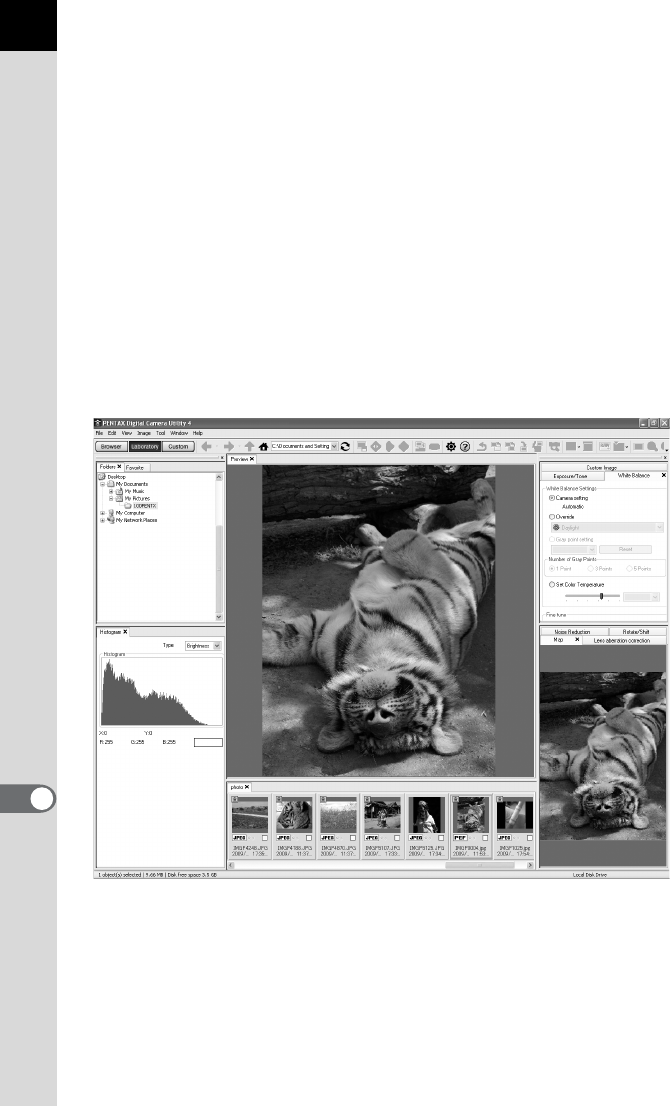The image size is (670, 1106).
Task: Close the Folders panel tab
Action: pos(119,467)
